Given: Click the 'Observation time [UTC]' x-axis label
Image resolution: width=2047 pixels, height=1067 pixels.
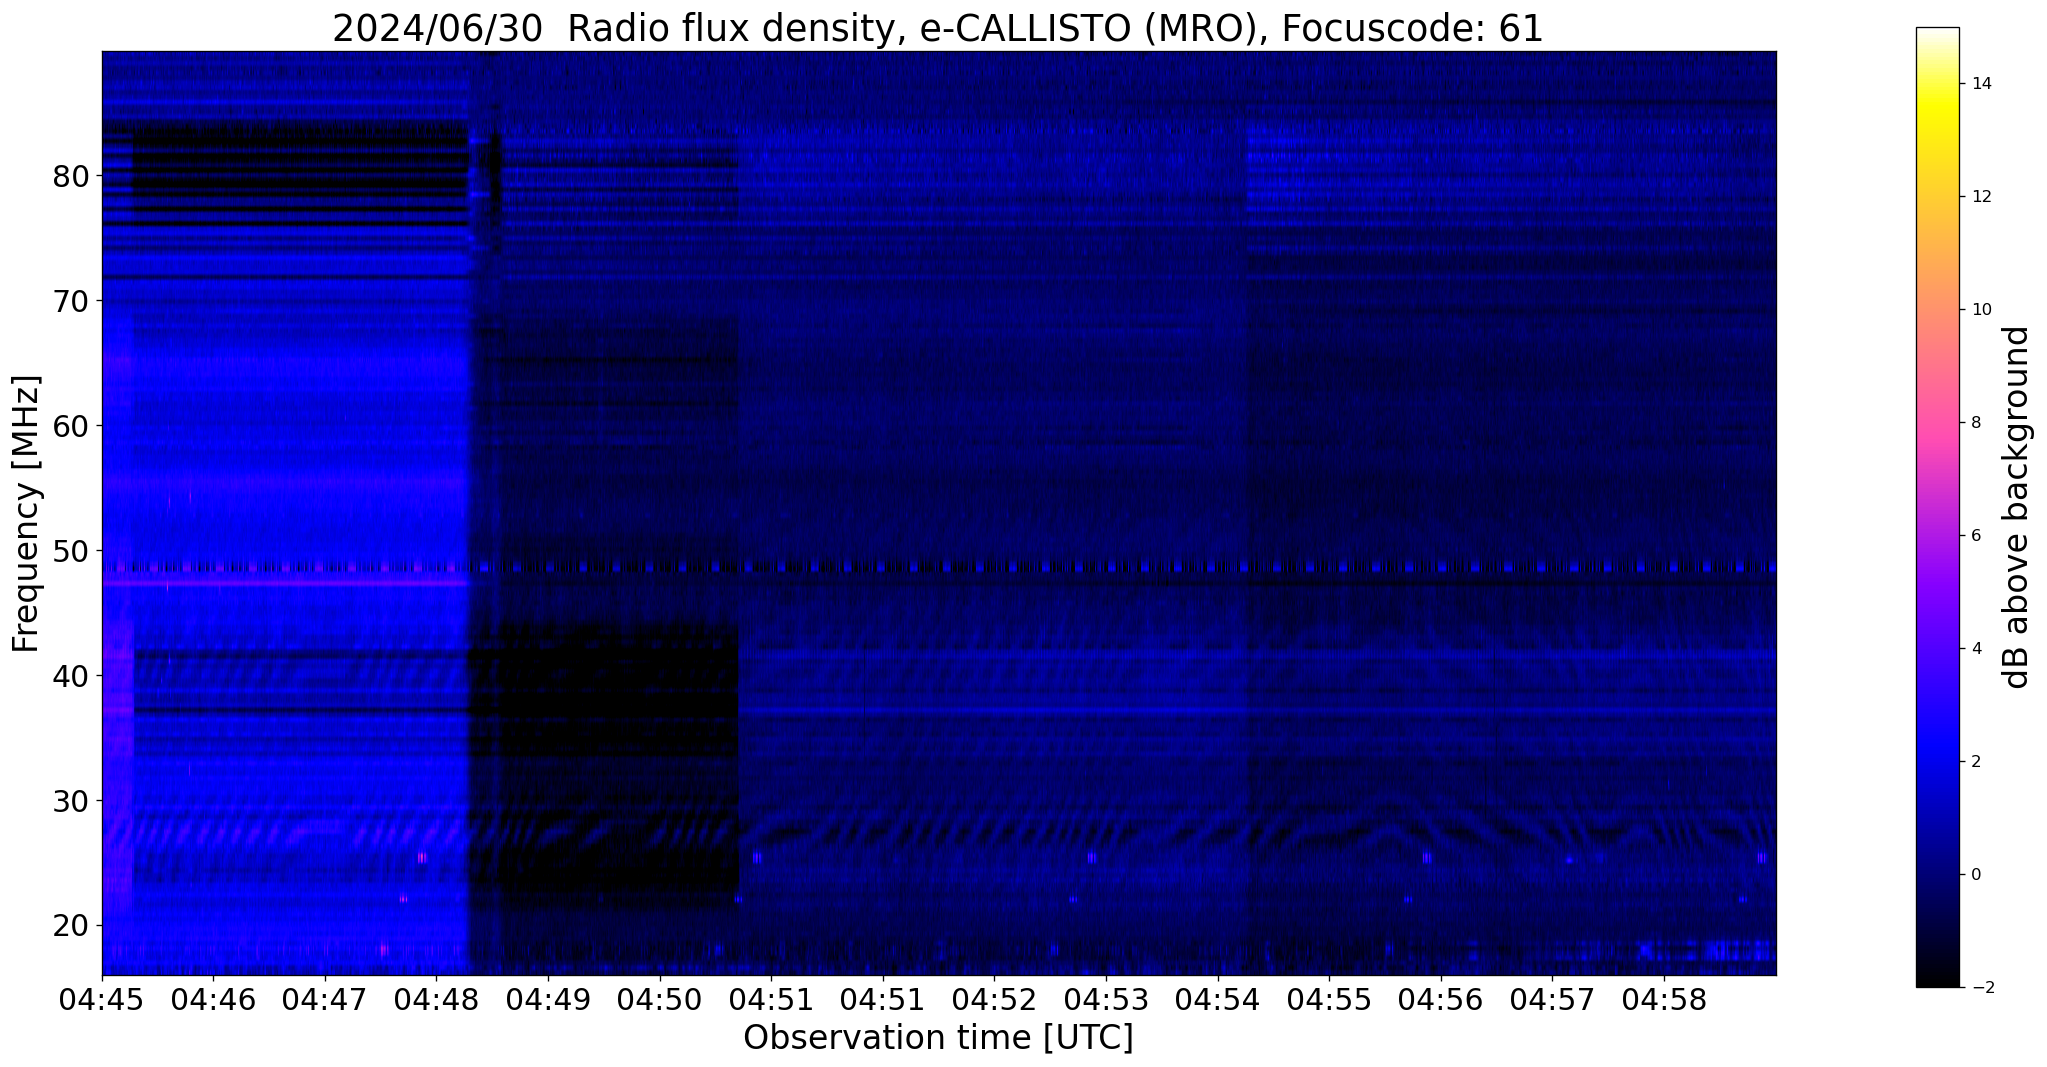Looking at the screenshot, I should tap(938, 1037).
